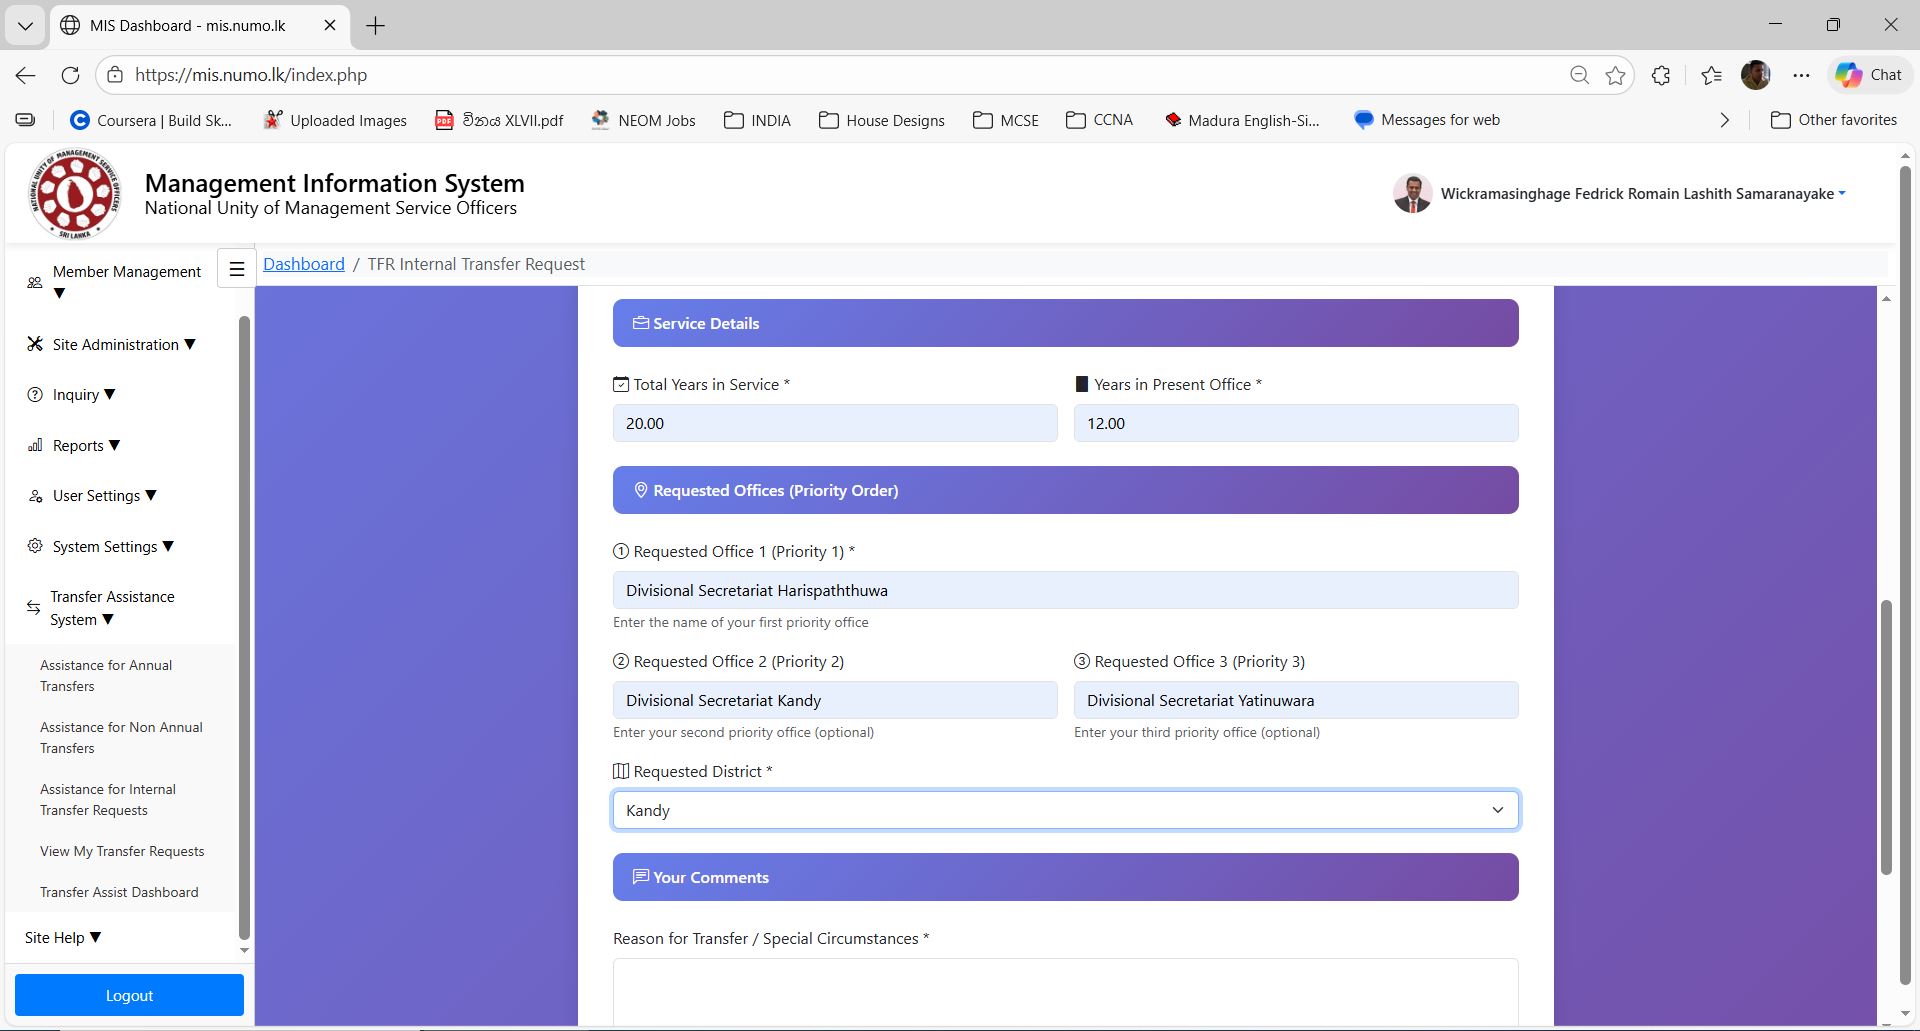
Task: Click the Reason for Transfer text area
Action: [x=1065, y=990]
